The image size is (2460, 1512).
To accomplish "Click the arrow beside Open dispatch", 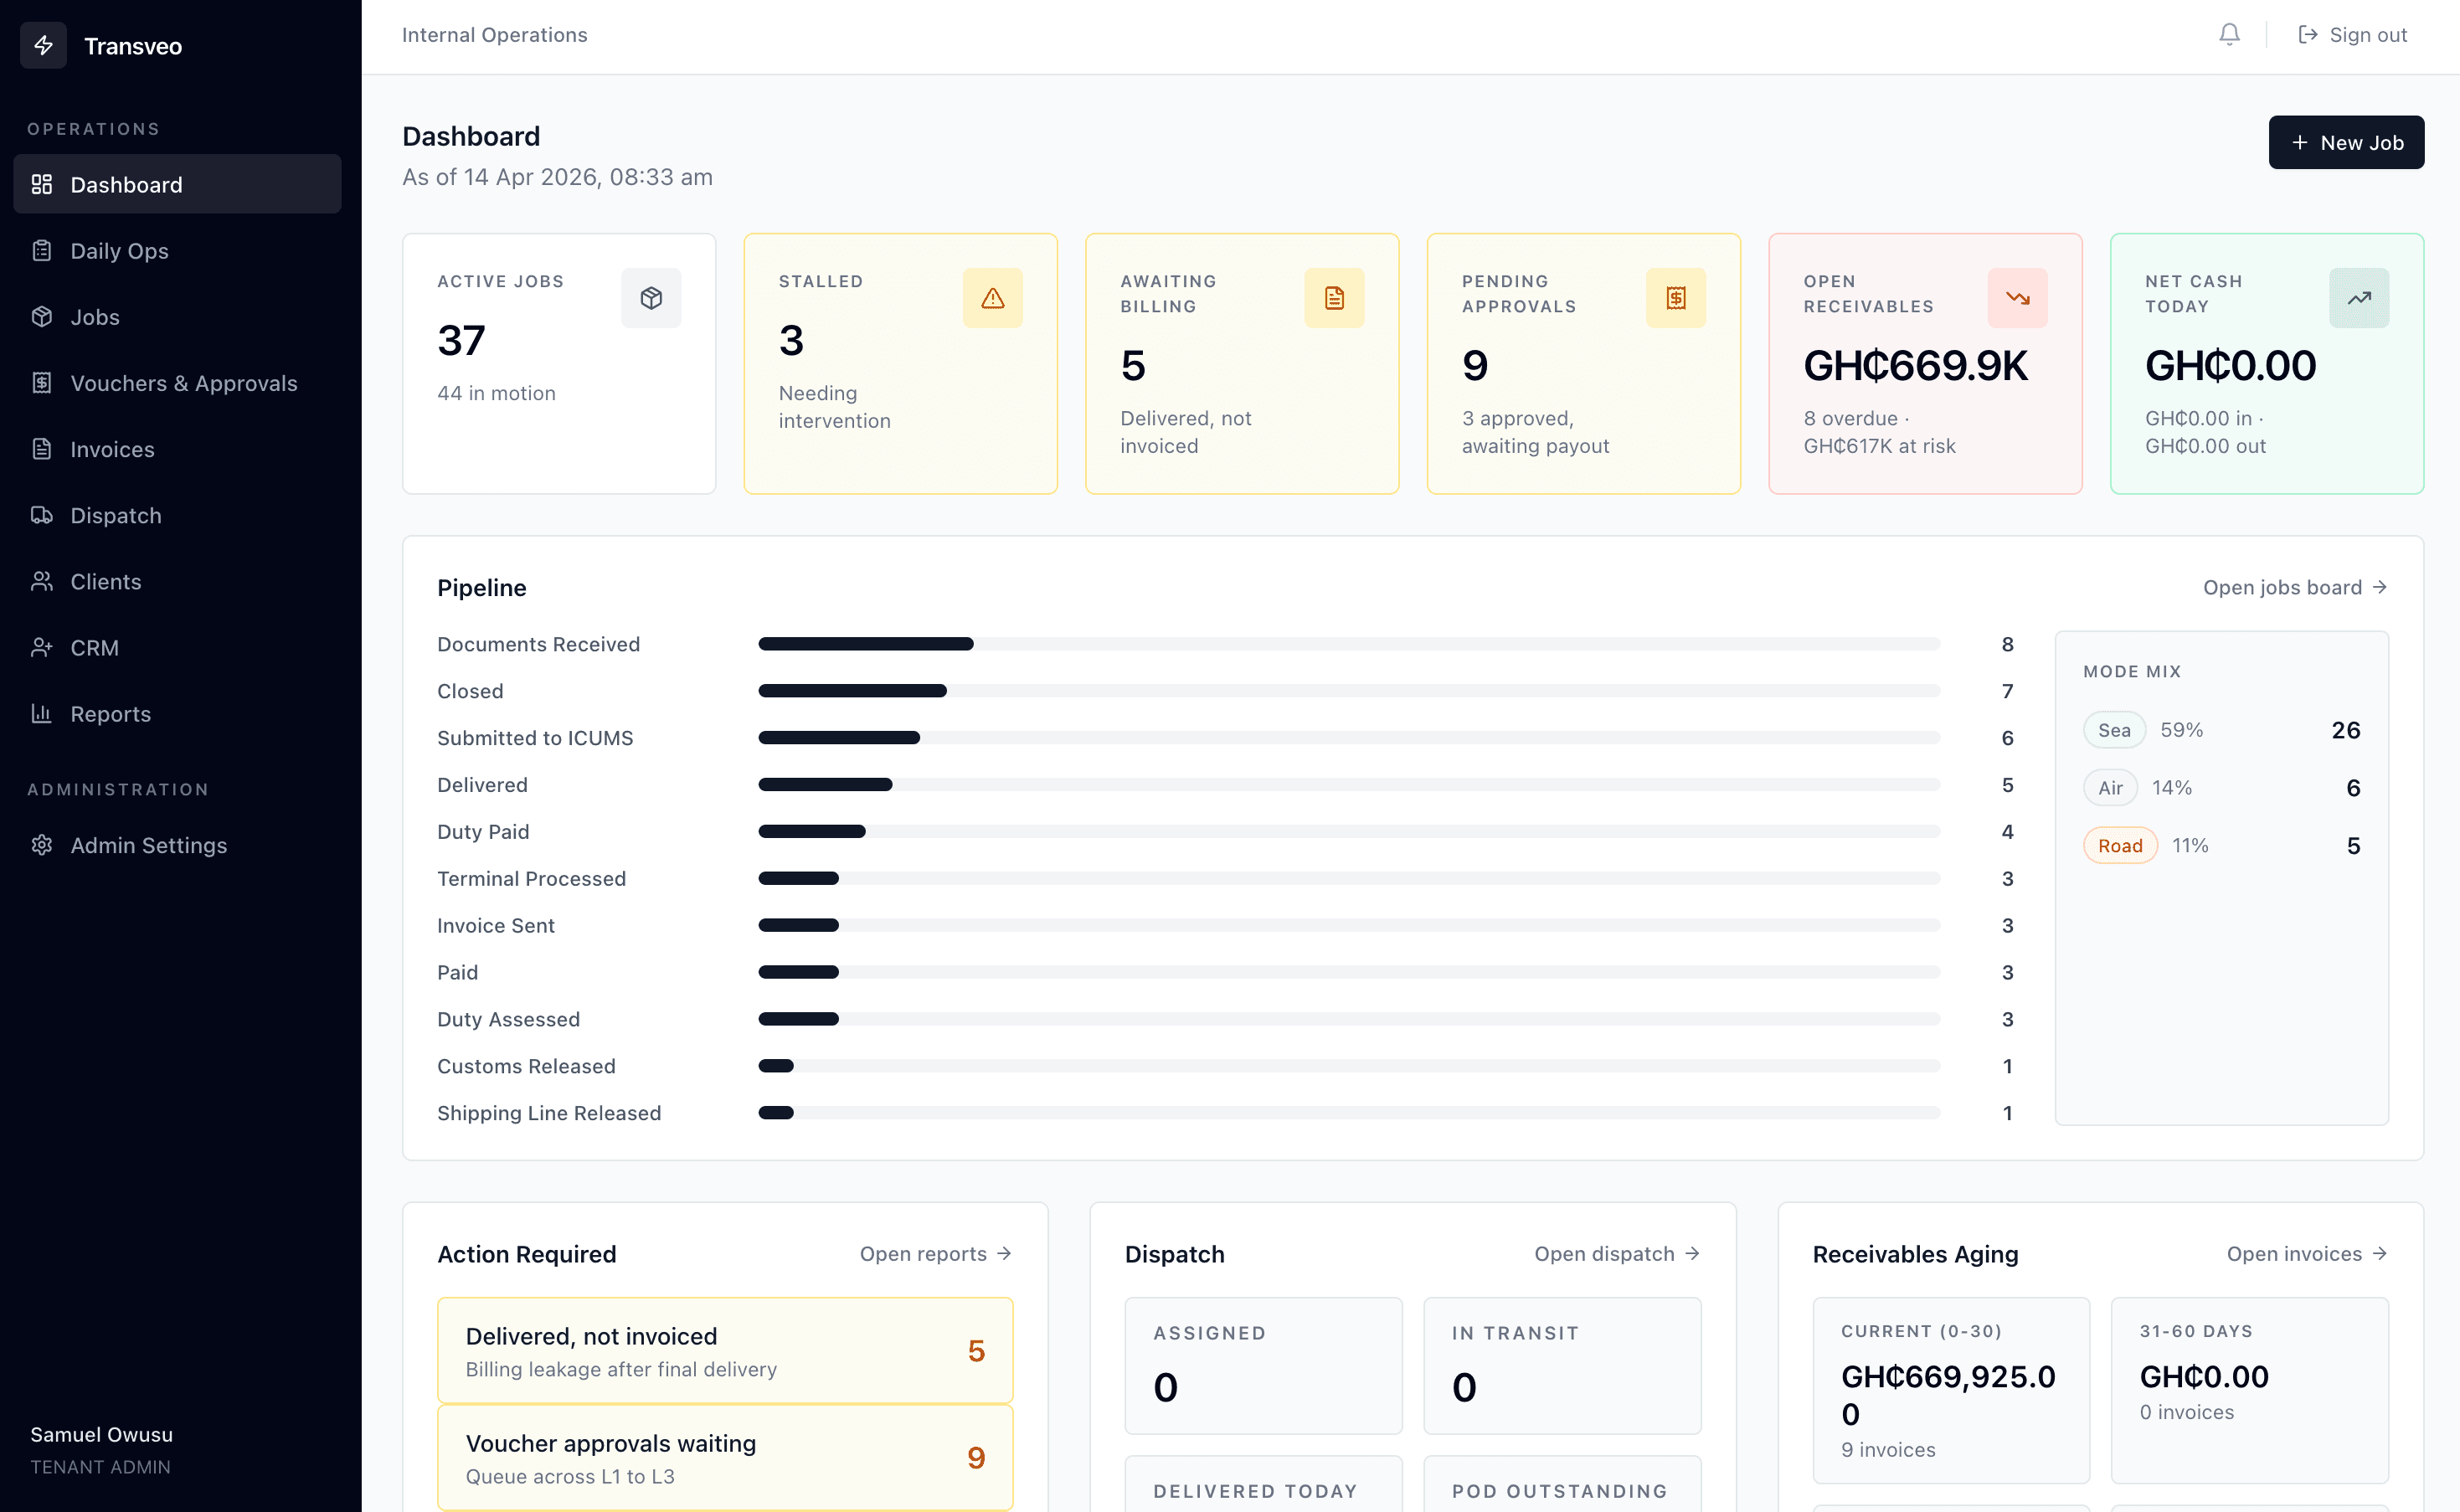I will point(1692,1253).
